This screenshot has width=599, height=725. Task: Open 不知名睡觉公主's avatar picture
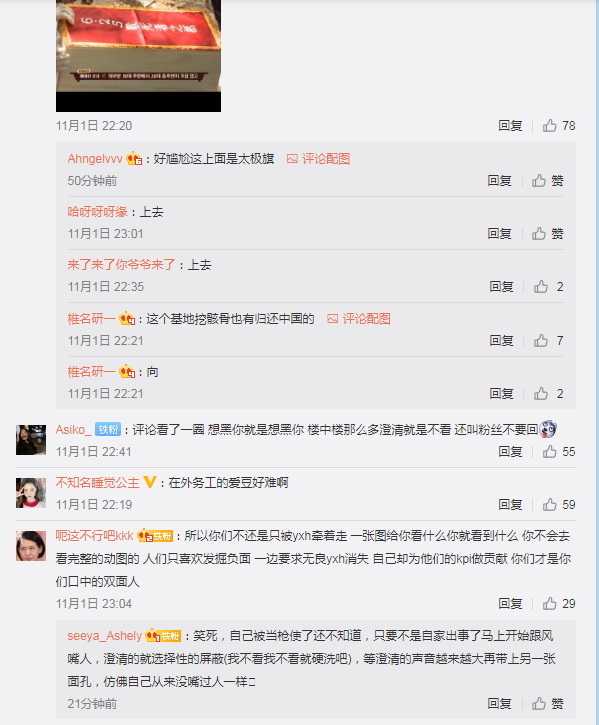(x=31, y=493)
